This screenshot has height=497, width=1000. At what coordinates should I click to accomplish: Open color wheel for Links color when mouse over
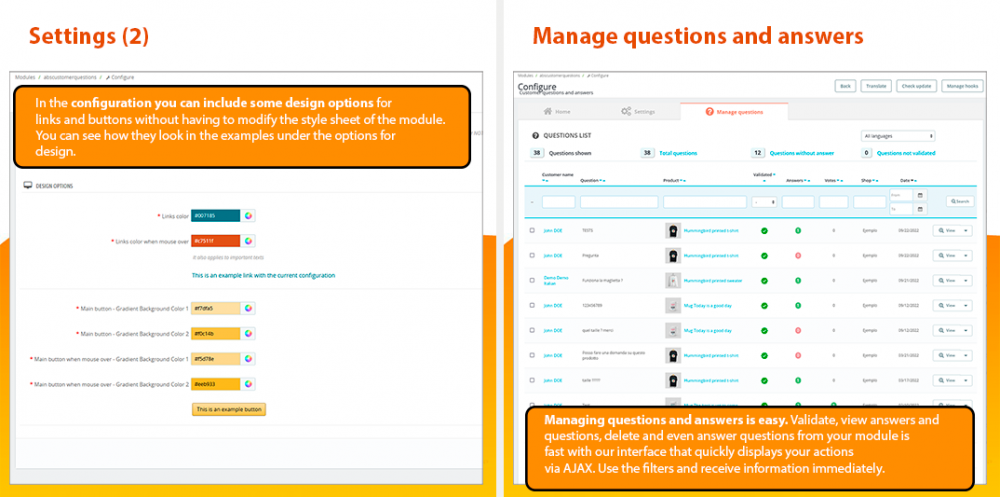[x=248, y=241]
